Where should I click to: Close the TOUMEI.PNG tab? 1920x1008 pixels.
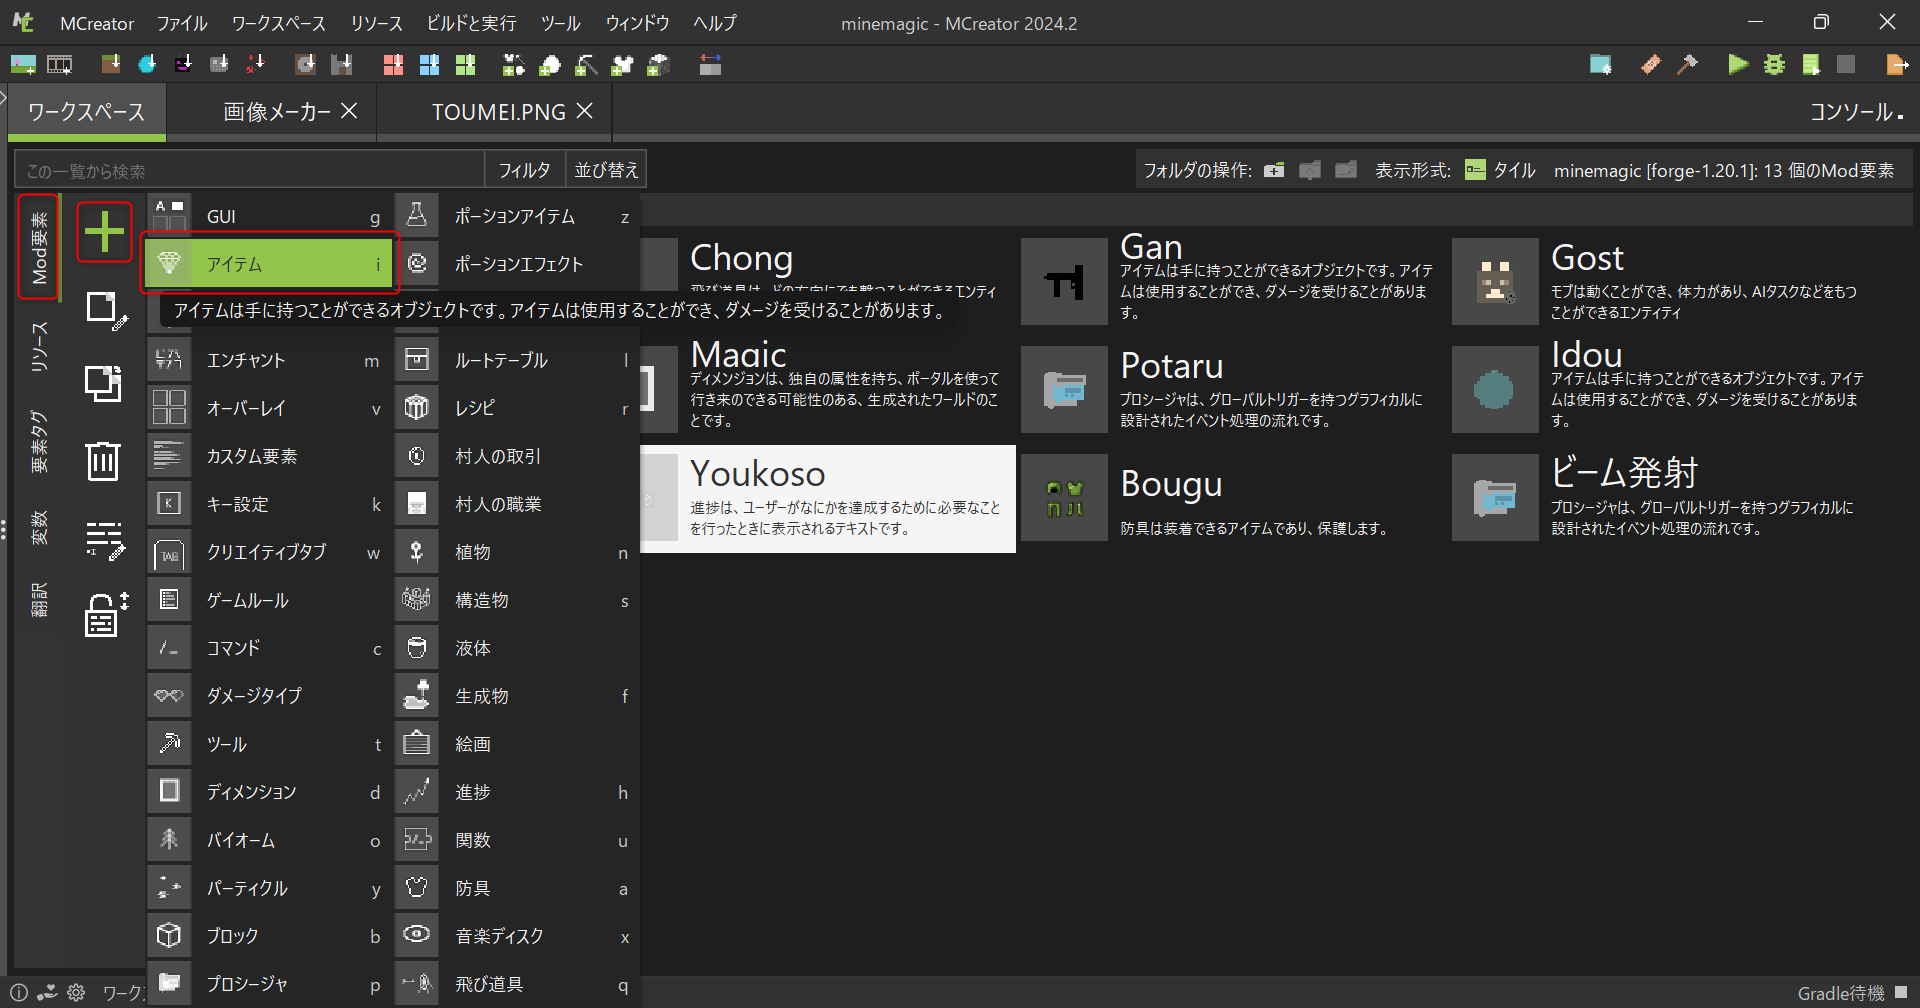coord(585,111)
